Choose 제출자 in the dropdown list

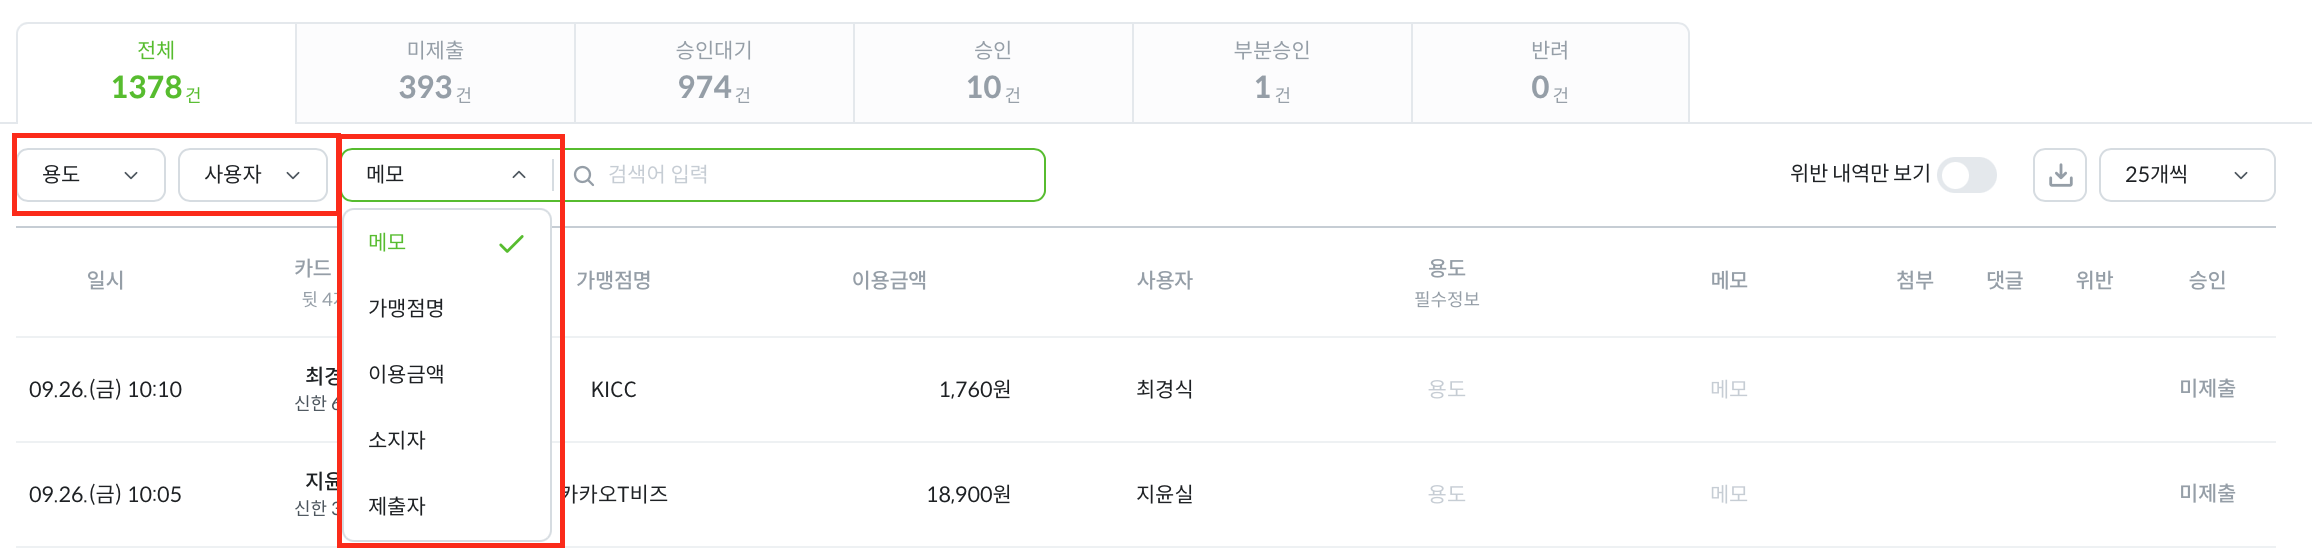point(397,506)
